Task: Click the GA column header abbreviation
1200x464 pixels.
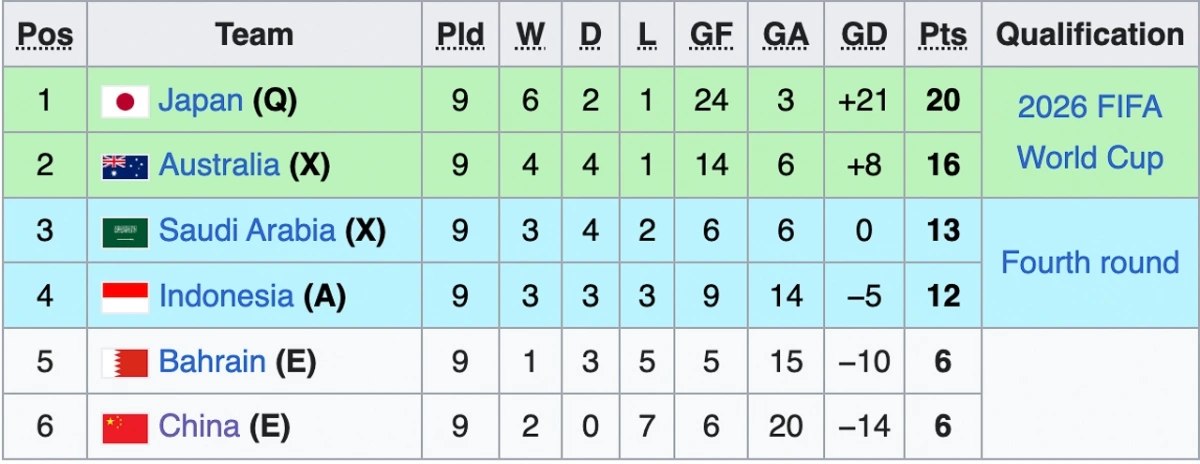Action: pyautogui.click(x=786, y=35)
